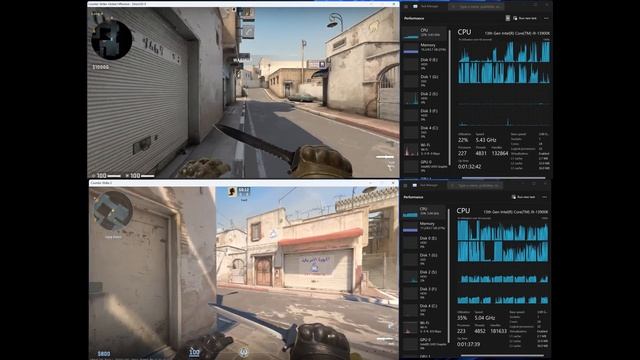Select Wi-Fi in lower Task Manager sidebar
Image resolution: width=640 pixels, height=360 pixels.
pyautogui.click(x=424, y=327)
